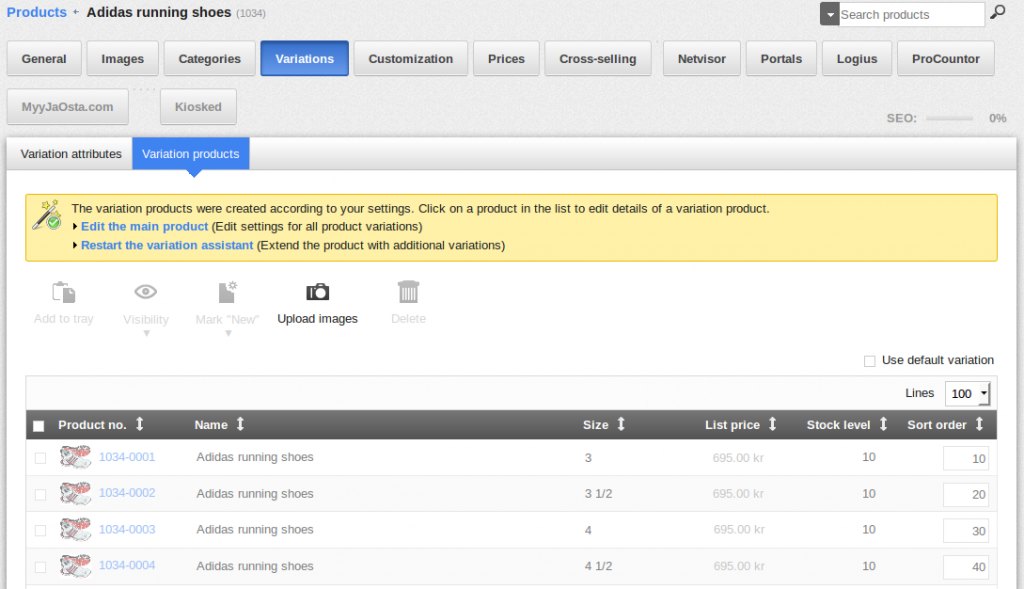The width and height of the screenshot is (1024, 589).
Task: Switch to the General tab
Action: [44, 59]
